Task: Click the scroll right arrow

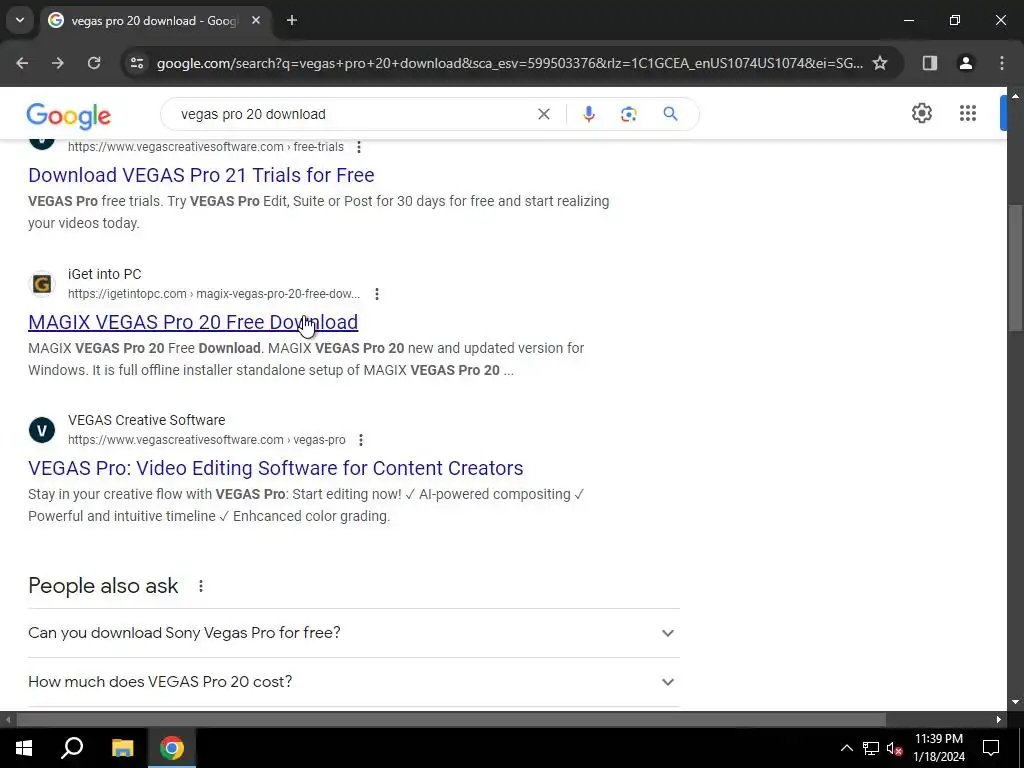Action: click(x=999, y=720)
